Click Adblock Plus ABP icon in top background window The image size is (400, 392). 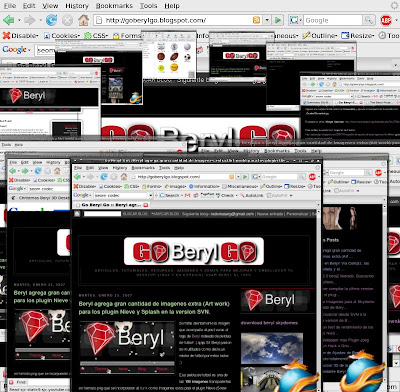tap(386, 20)
